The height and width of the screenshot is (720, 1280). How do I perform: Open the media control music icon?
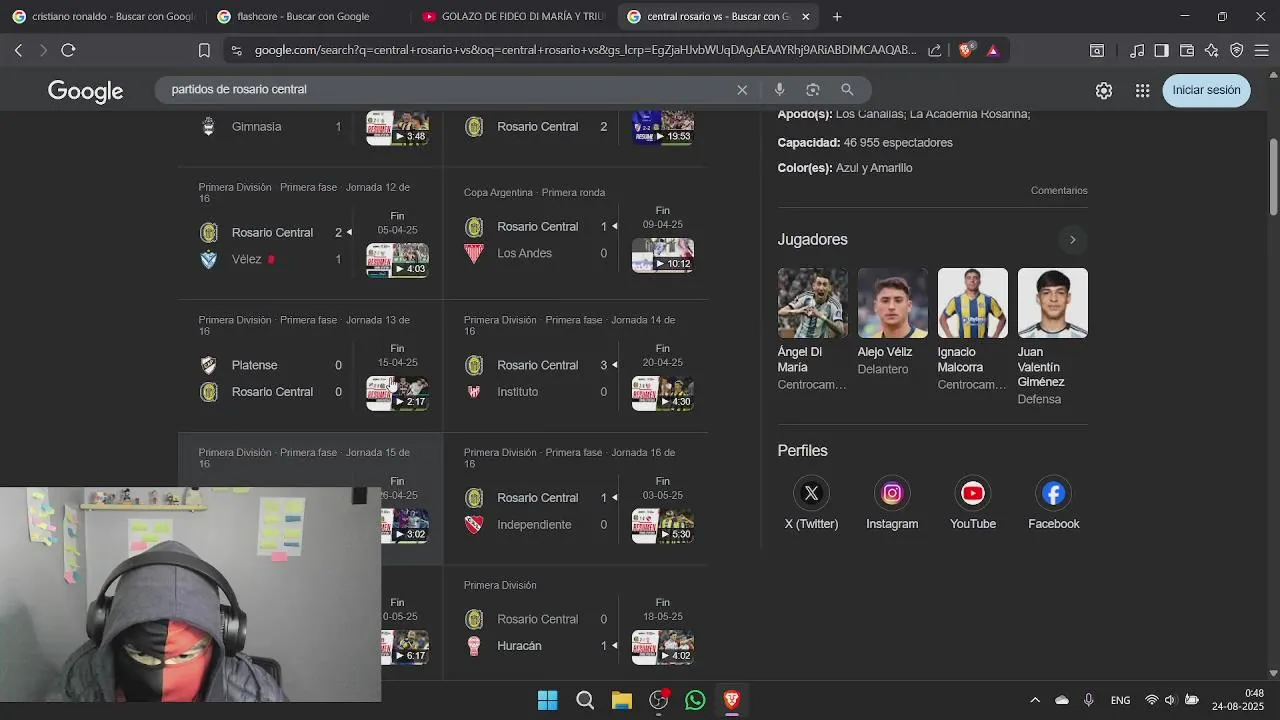(x=1137, y=50)
